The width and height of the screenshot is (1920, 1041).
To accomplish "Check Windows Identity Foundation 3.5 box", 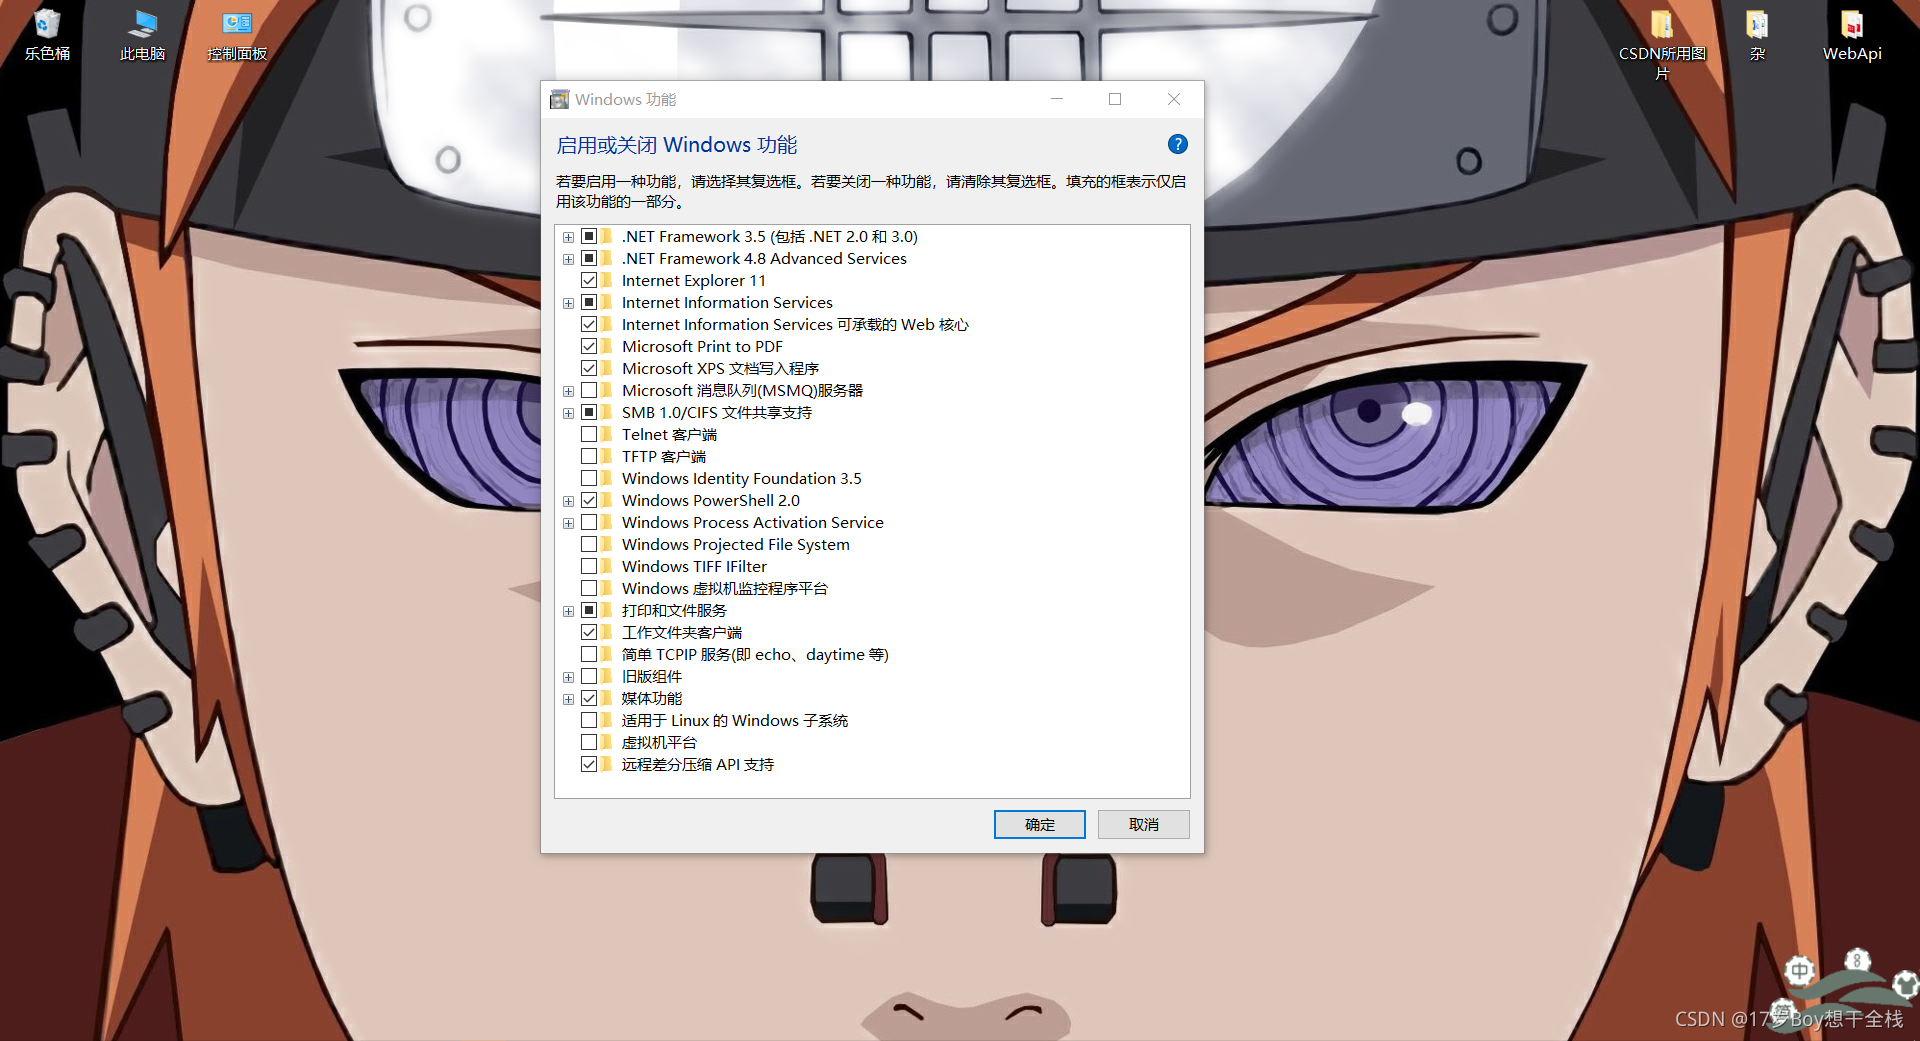I will (x=589, y=478).
